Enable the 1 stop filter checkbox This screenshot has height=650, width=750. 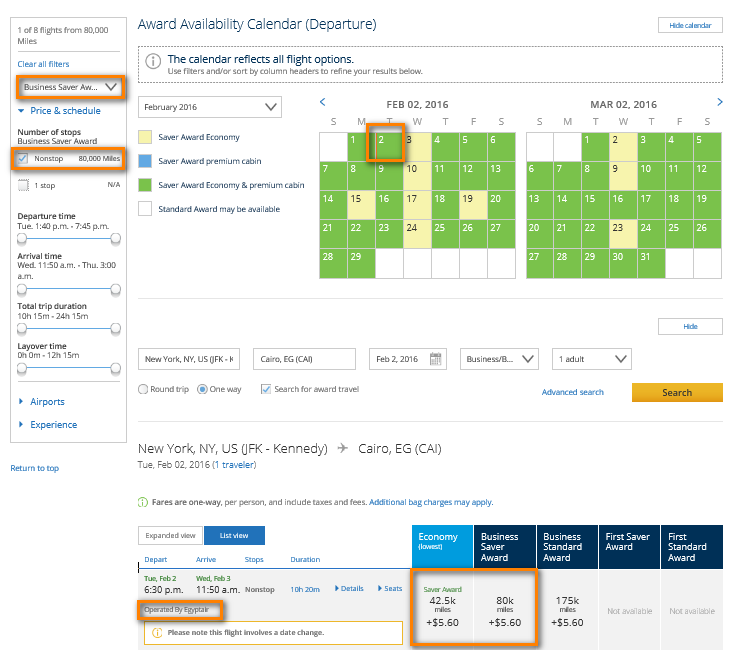pos(23,185)
